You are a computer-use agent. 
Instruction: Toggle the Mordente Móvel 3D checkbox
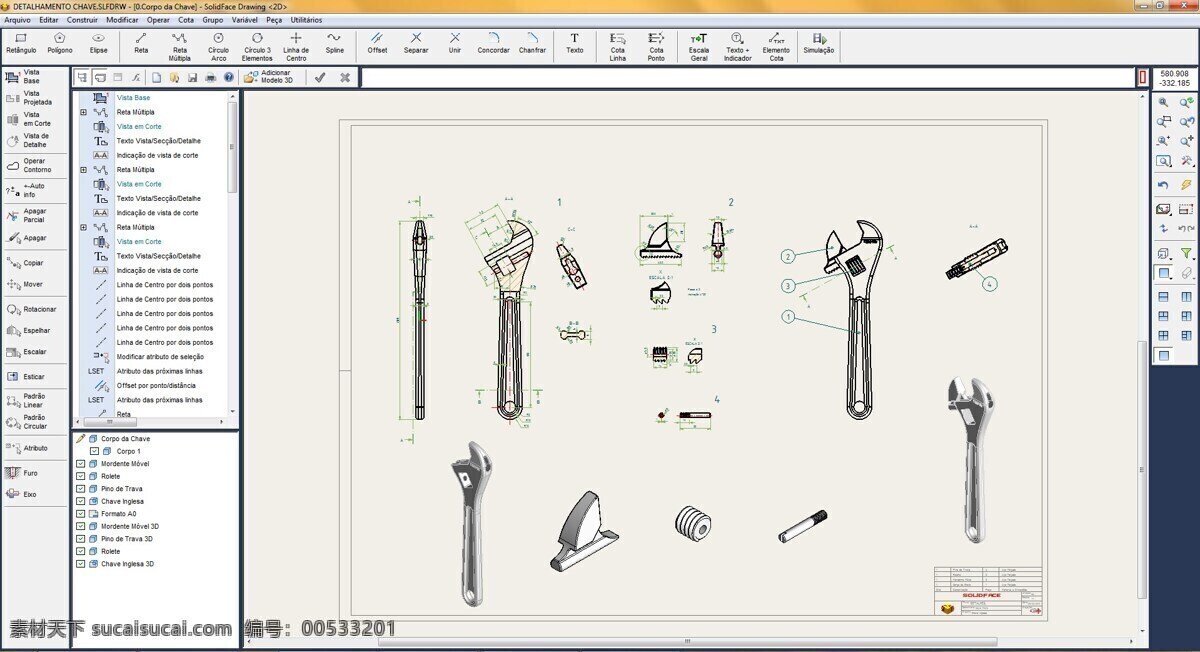pyautogui.click(x=81, y=526)
